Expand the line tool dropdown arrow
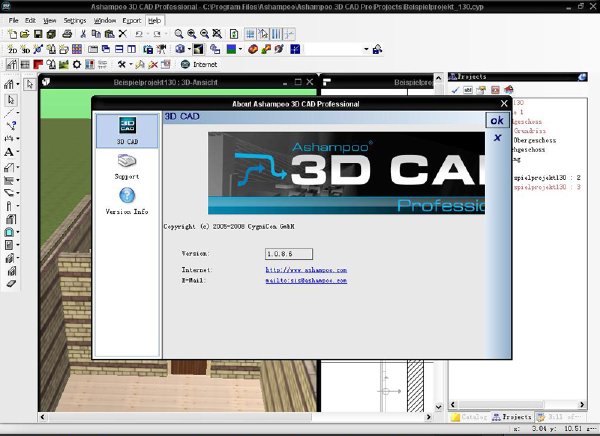 click(x=18, y=113)
